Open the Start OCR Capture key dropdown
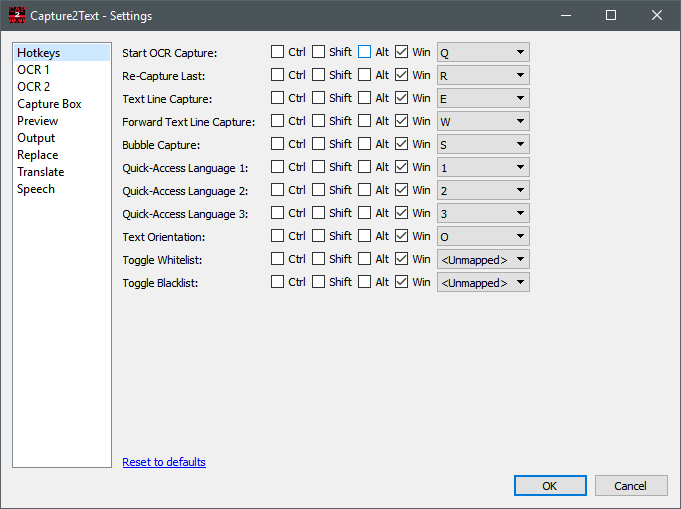The height and width of the screenshot is (509, 681). (x=483, y=52)
